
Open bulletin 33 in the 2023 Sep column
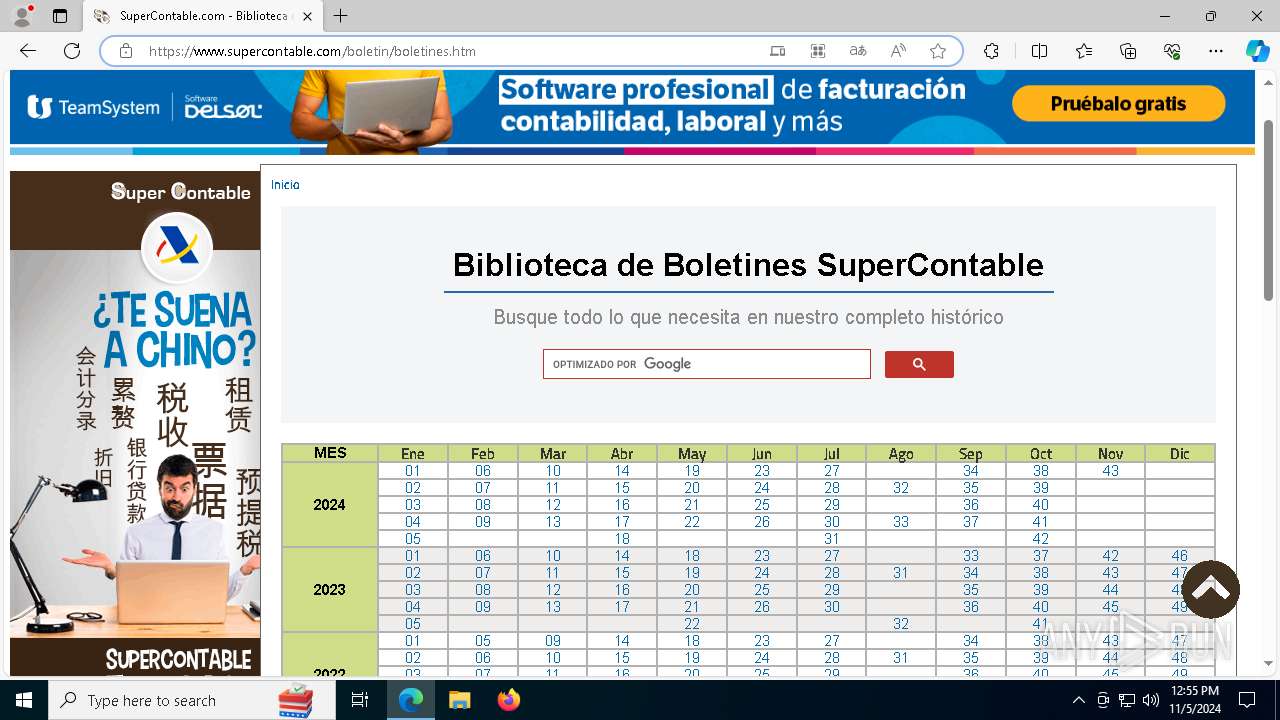(x=971, y=556)
